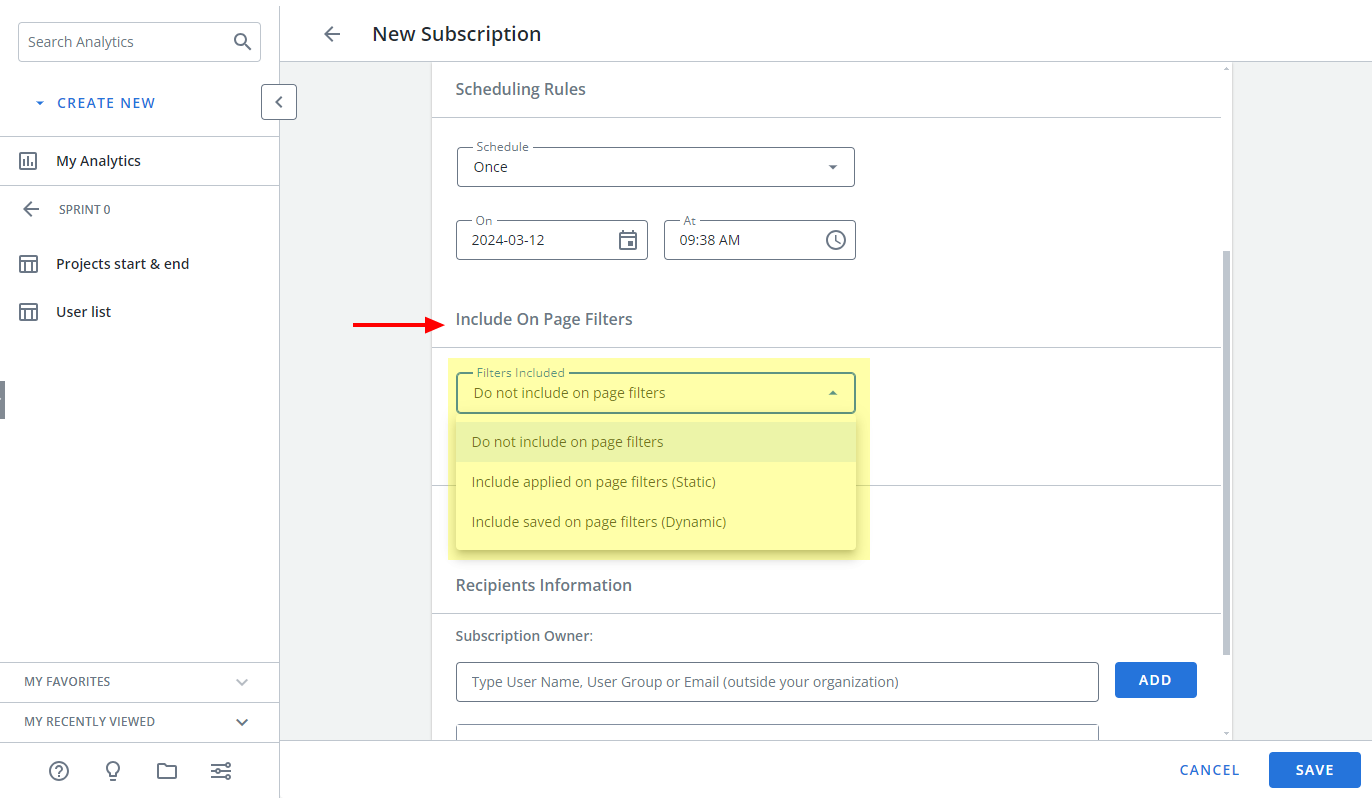The image size is (1372, 798).
Task: Expand the CREATE NEW dropdown
Action: click(x=40, y=102)
